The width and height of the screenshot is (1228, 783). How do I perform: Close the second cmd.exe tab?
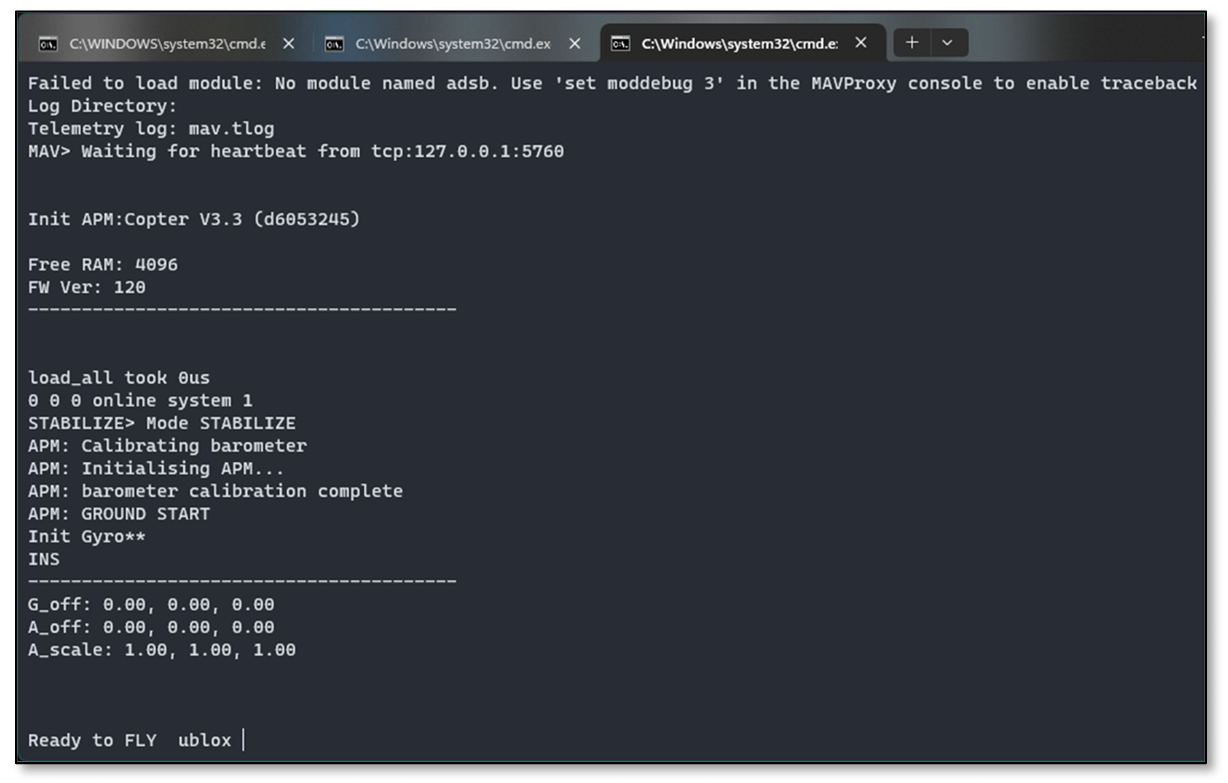575,44
